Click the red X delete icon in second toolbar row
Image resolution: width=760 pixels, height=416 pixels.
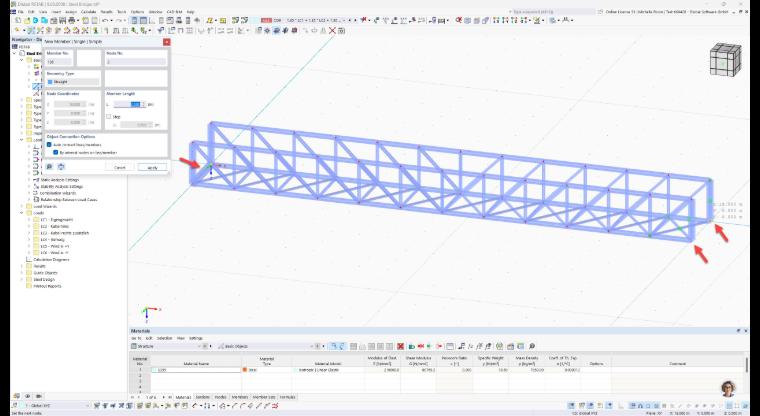click(x=332, y=31)
